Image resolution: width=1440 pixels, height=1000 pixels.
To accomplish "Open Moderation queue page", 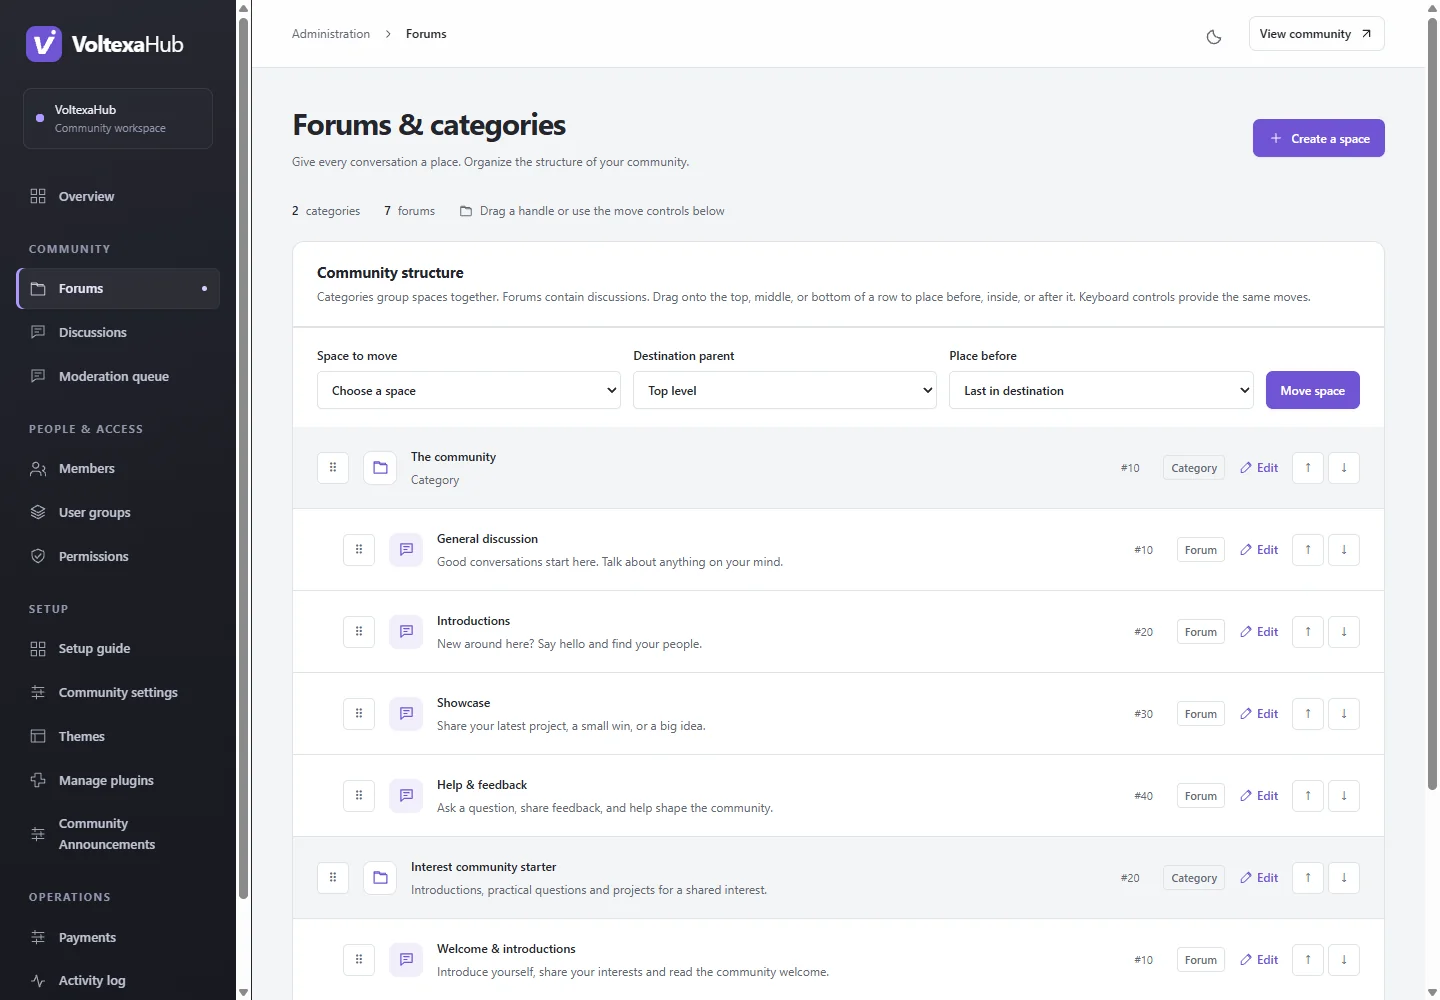I will point(118,377).
